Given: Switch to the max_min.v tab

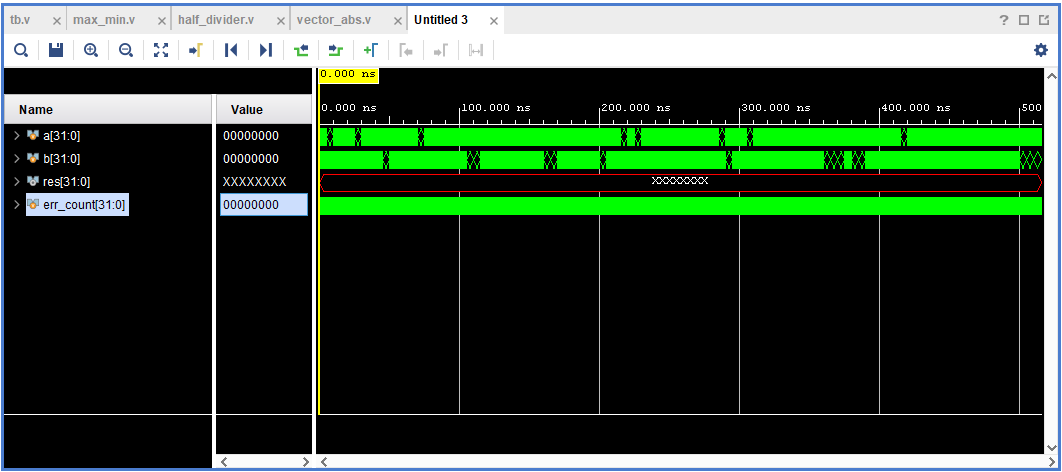Looking at the screenshot, I should tap(103, 20).
